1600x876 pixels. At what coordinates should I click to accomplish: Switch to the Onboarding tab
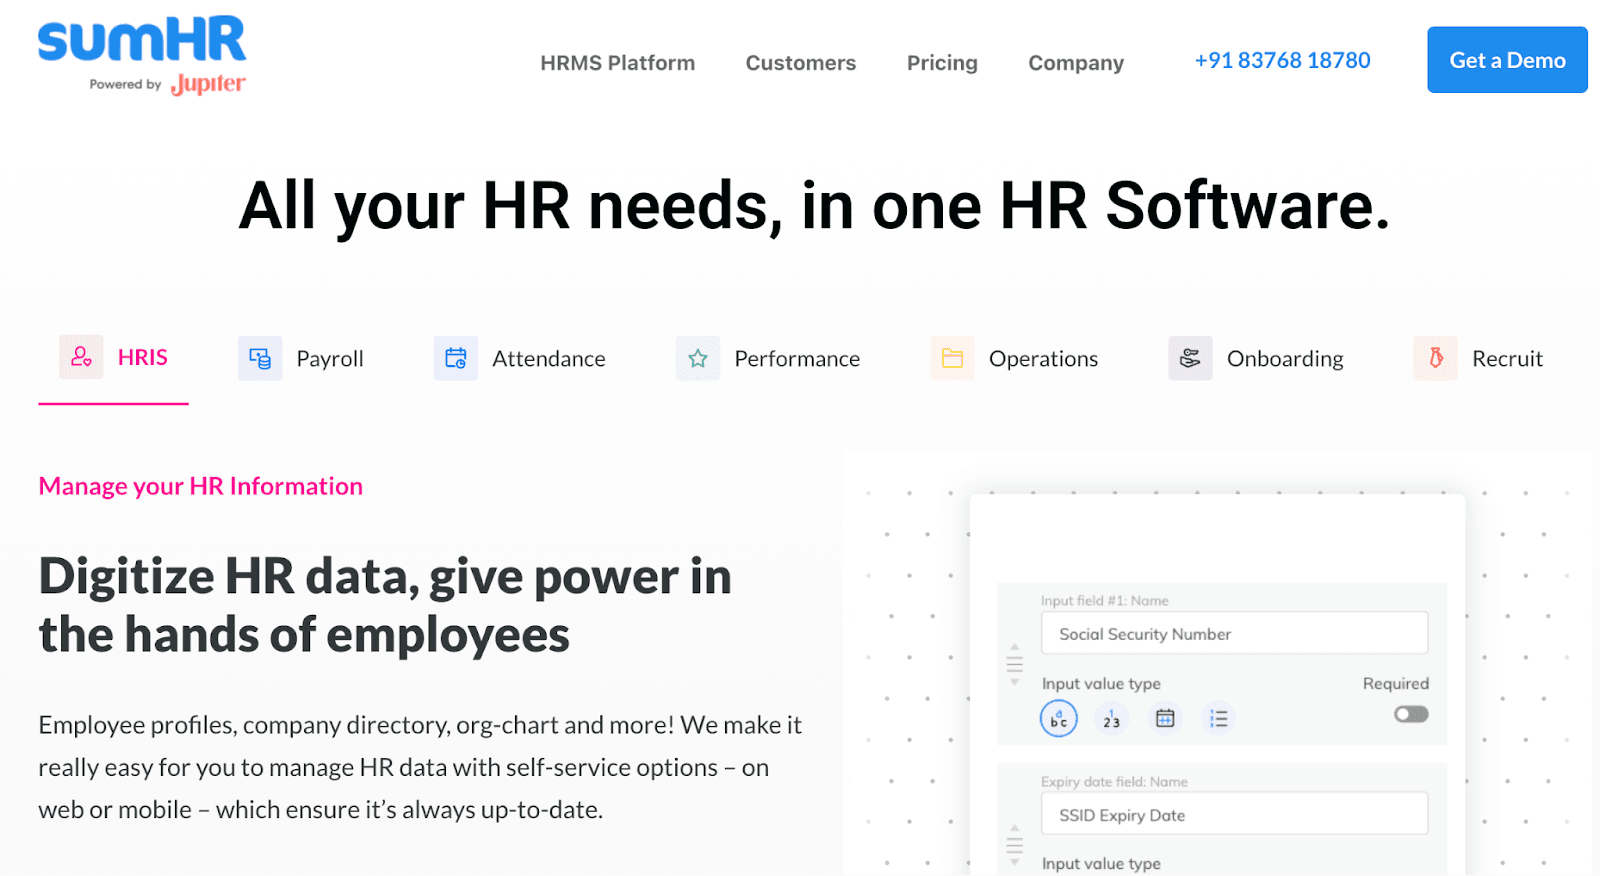(1256, 358)
